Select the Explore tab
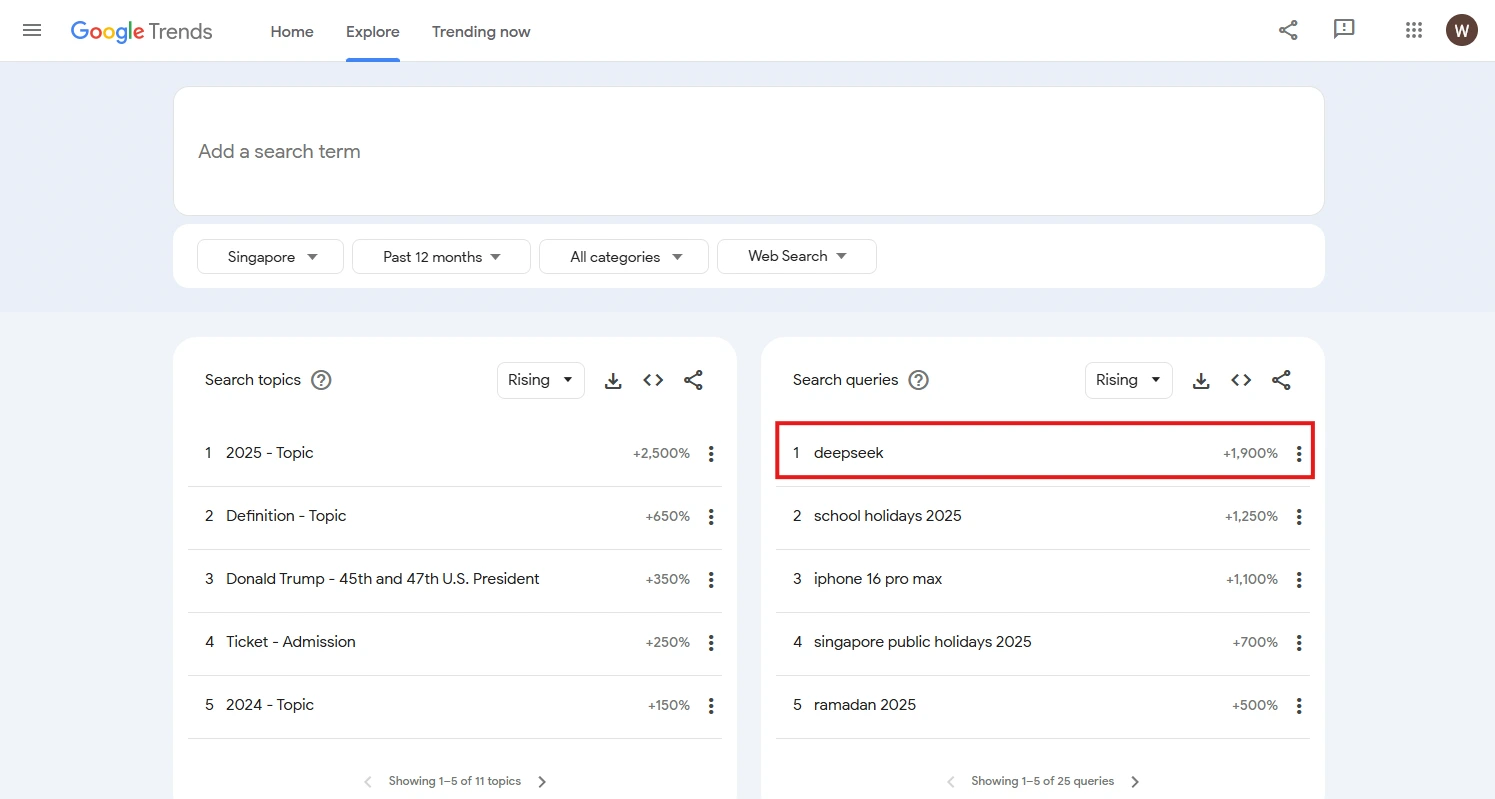Image resolution: width=1495 pixels, height=799 pixels. coord(373,32)
